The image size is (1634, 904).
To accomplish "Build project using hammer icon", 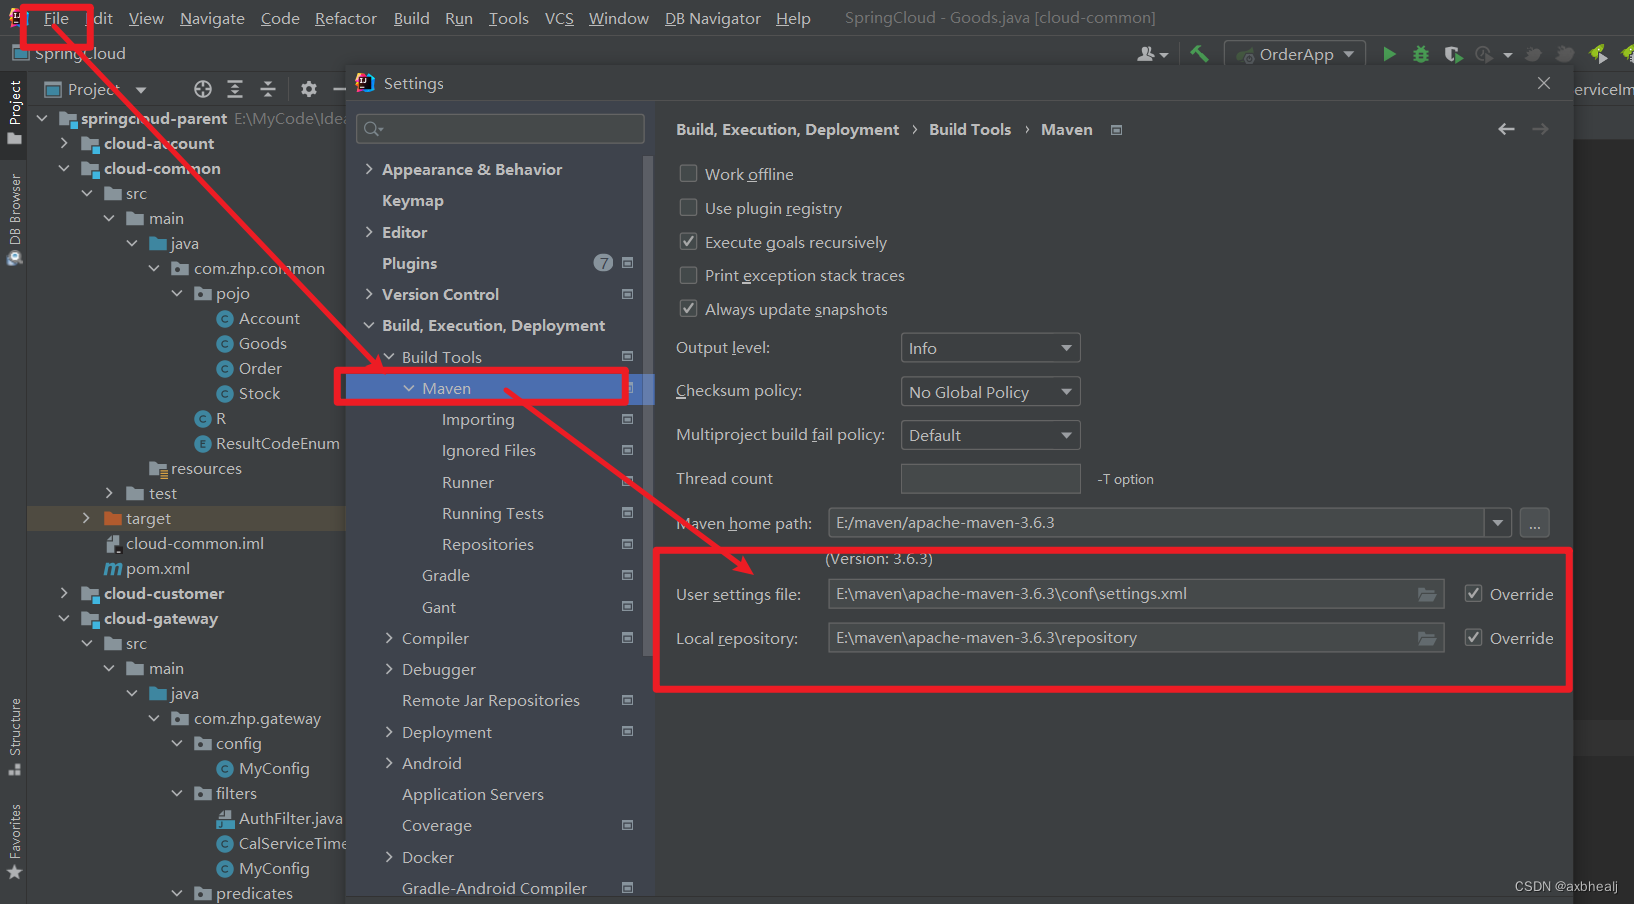I will click(x=1199, y=54).
